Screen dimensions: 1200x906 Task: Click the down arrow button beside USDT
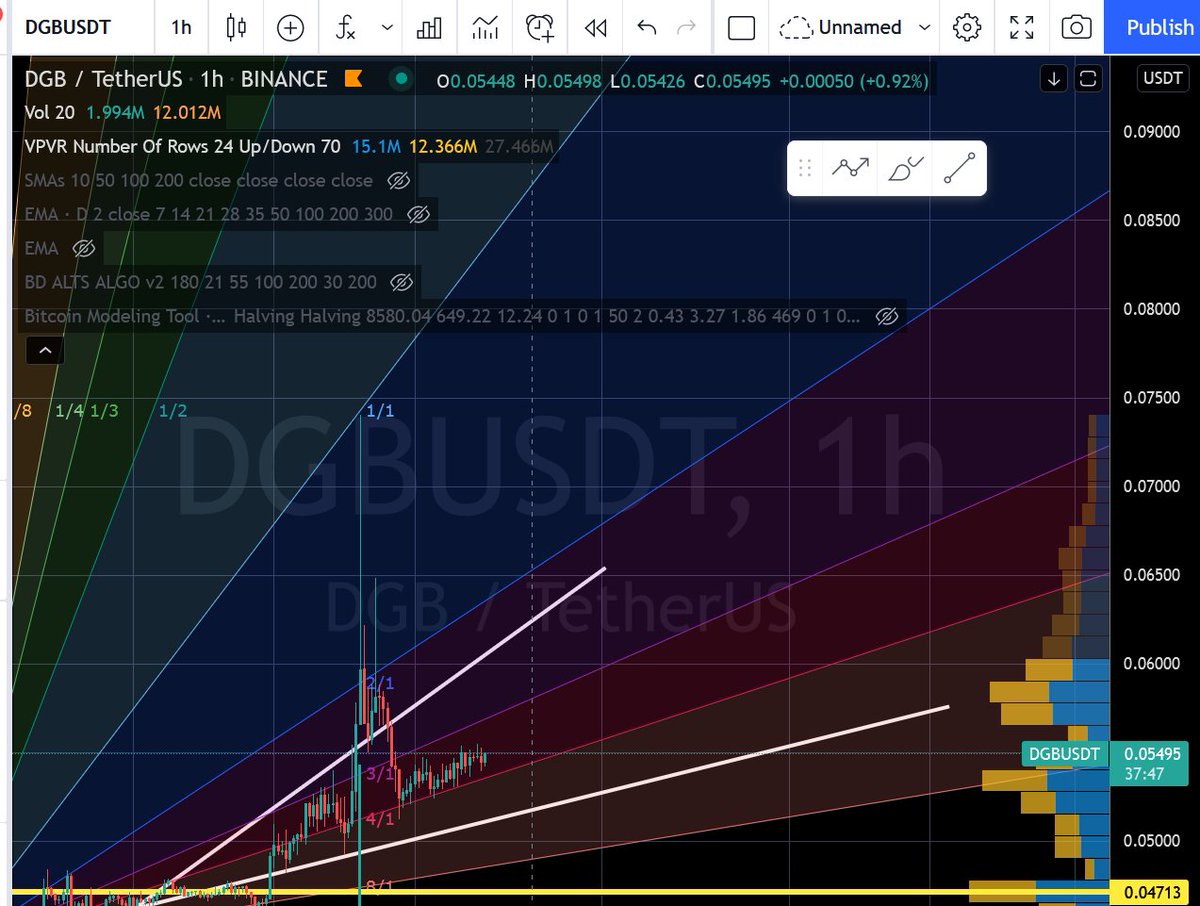click(x=1054, y=78)
